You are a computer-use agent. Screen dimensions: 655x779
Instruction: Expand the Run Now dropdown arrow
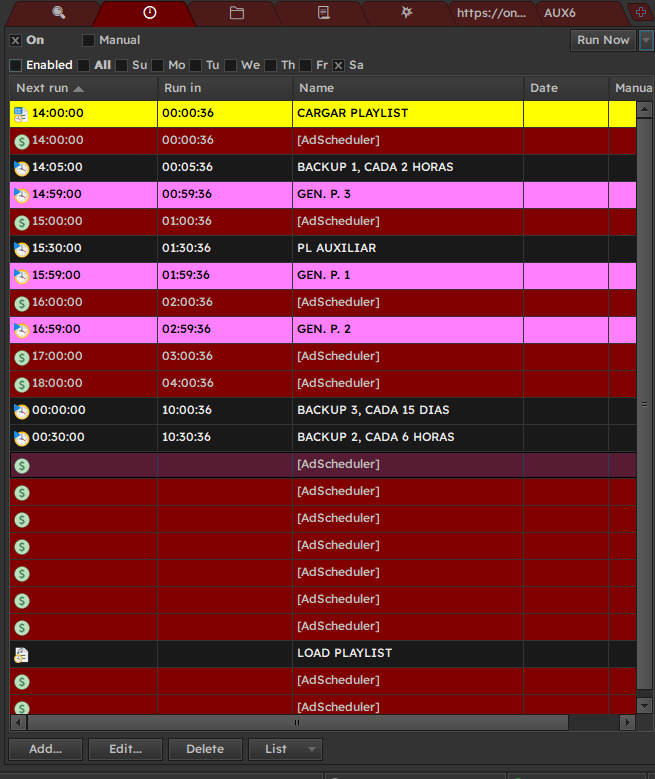(645, 40)
